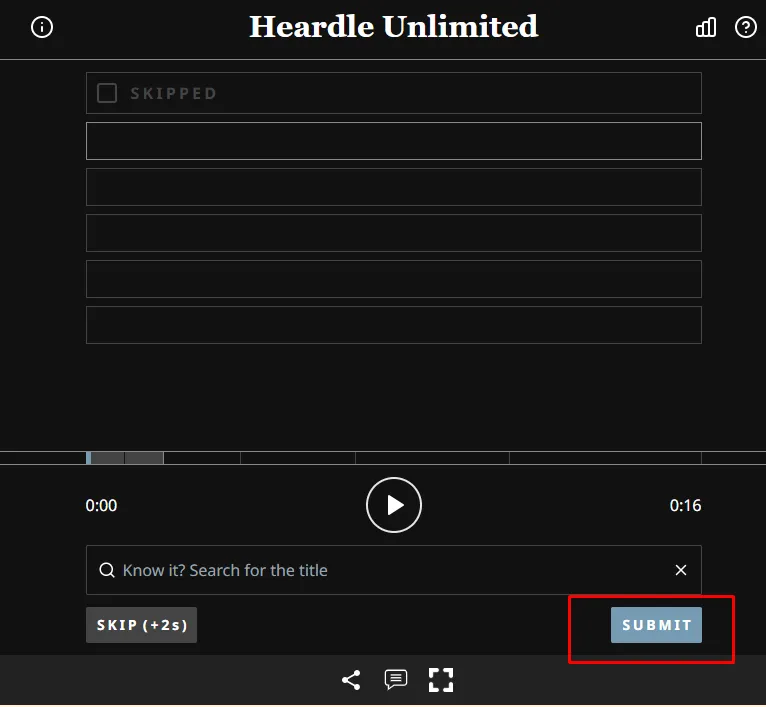This screenshot has width=766, height=707.
Task: Click the SKIPPED guess row checkbox
Action: tap(107, 93)
